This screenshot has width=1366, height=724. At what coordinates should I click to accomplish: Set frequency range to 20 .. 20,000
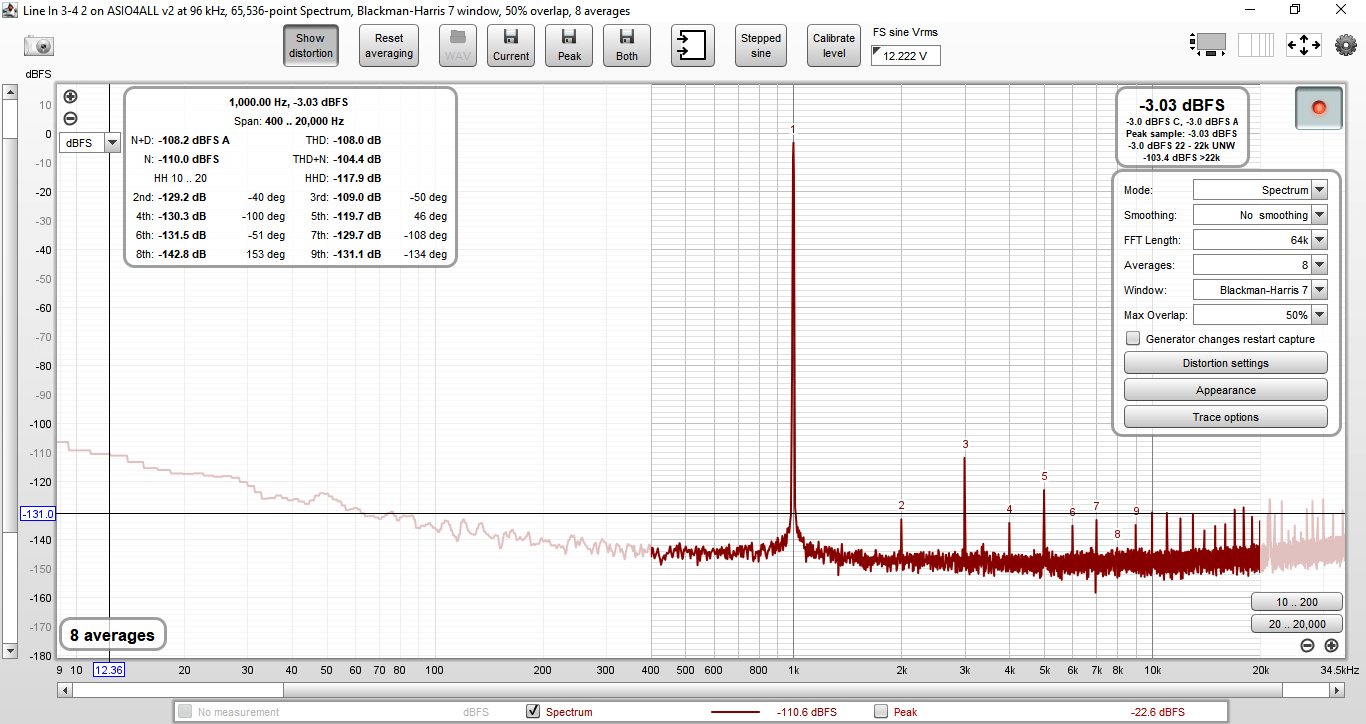coord(1296,624)
